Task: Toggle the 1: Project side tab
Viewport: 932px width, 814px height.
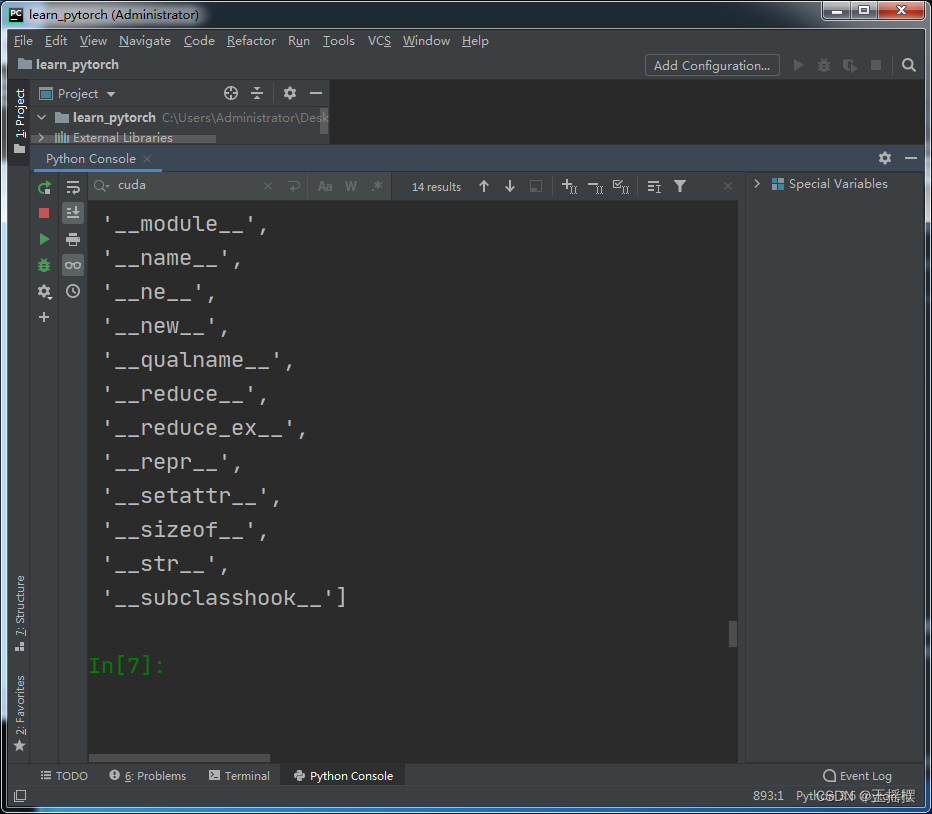Action: [20, 120]
